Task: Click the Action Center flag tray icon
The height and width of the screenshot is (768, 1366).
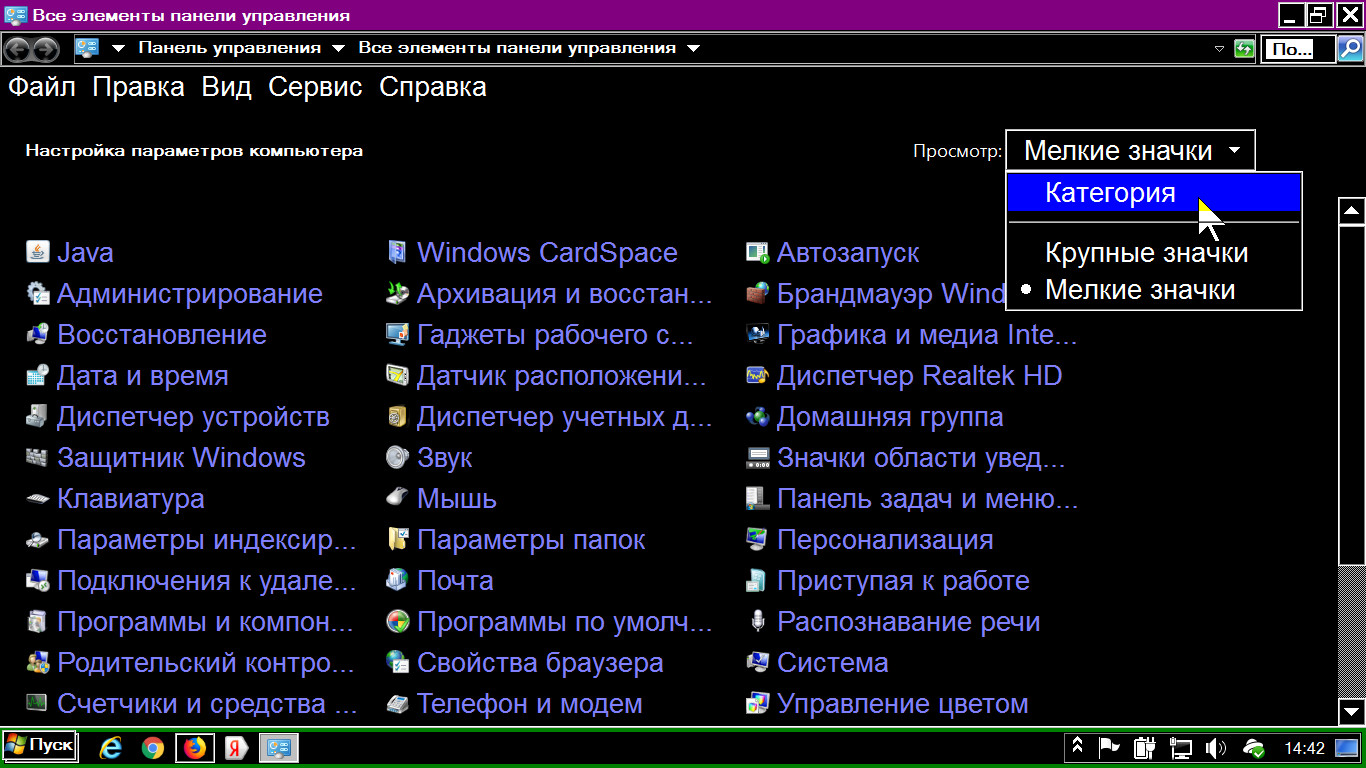Action: (x=1109, y=747)
